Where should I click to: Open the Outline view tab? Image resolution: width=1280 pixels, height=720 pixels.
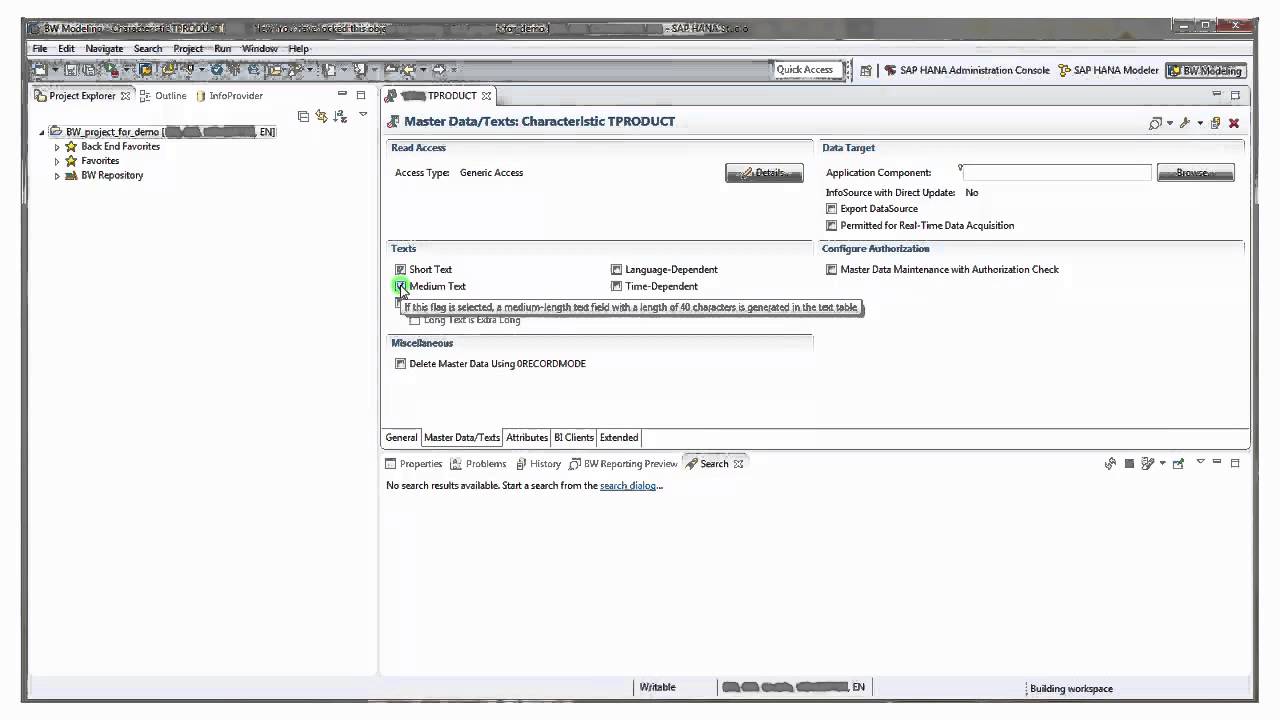coord(163,96)
